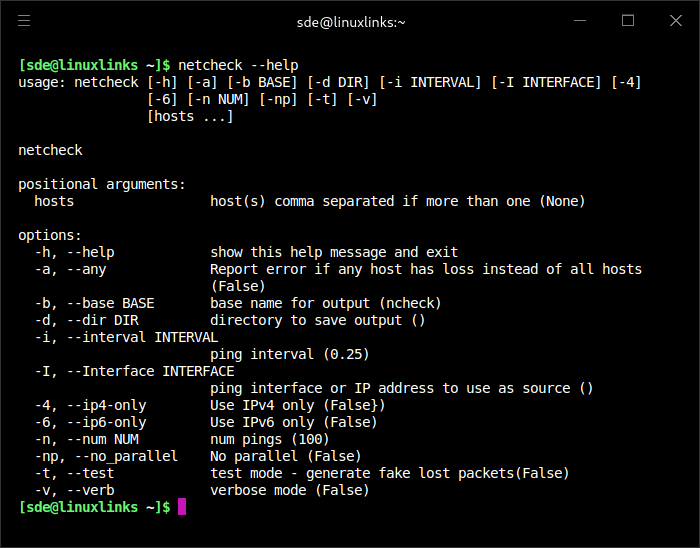Screen dimensions: 700x548
Task: Click the sde@linuxlinks window title
Action: coord(350,21)
